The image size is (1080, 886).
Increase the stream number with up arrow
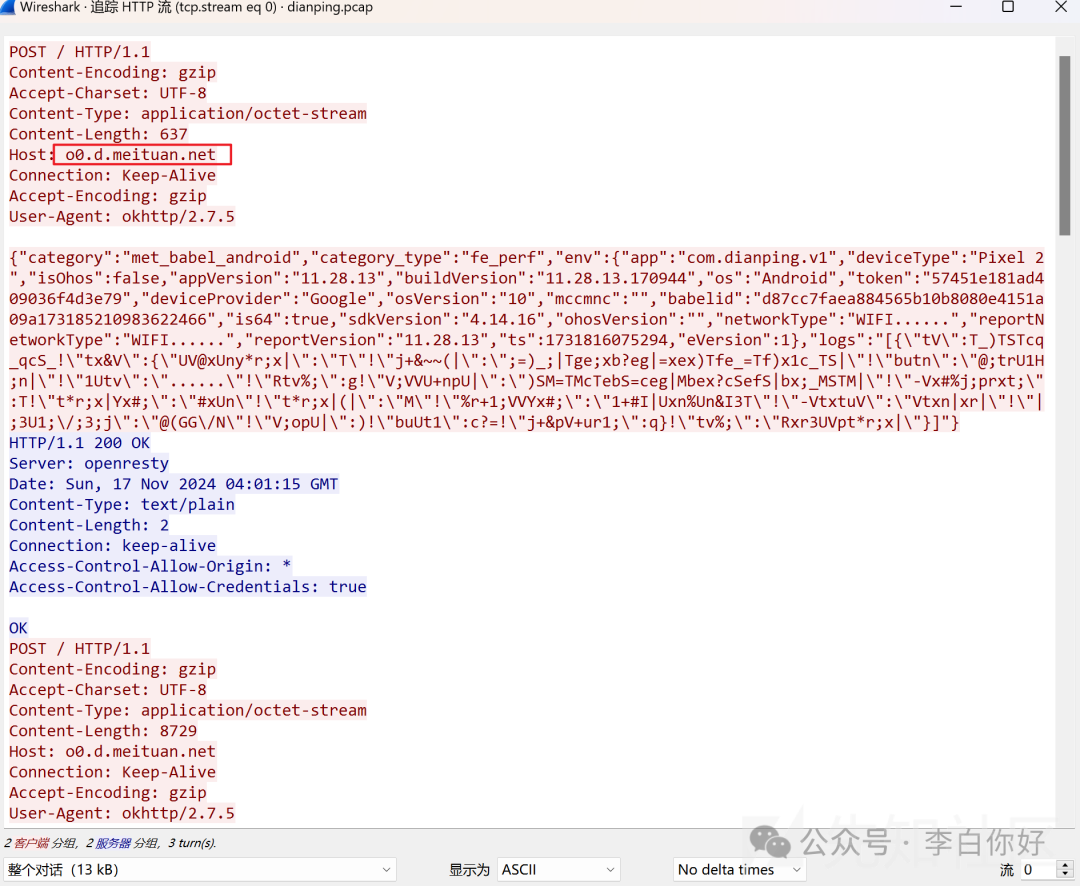point(1065,865)
